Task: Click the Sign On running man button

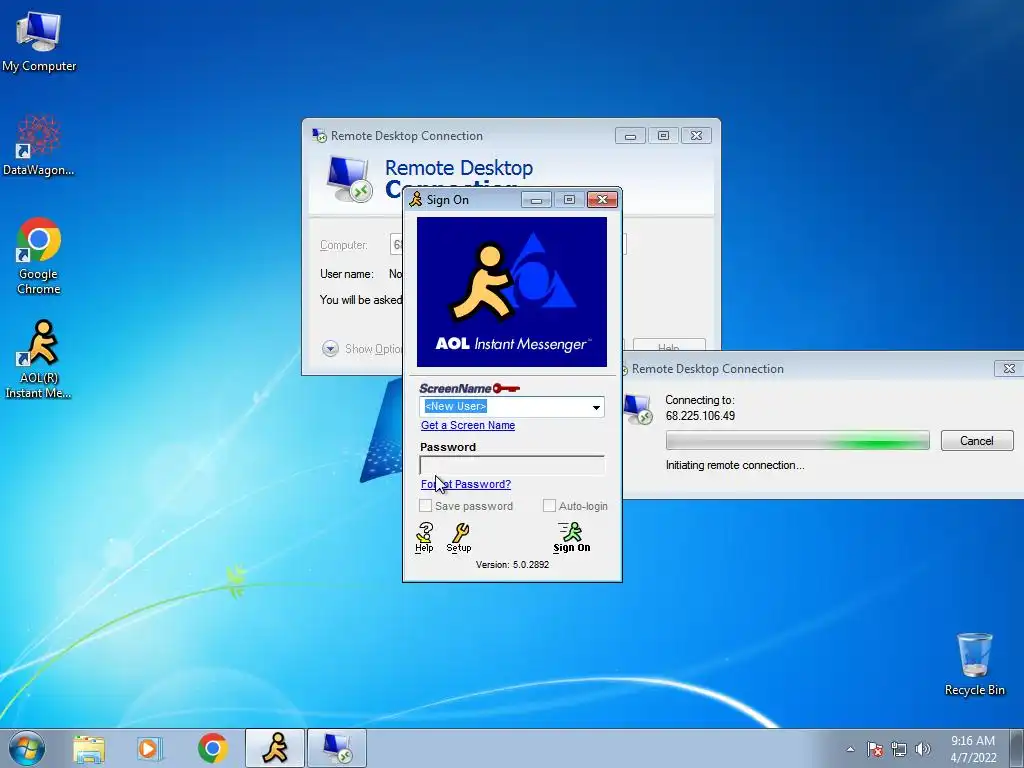Action: click(x=571, y=537)
